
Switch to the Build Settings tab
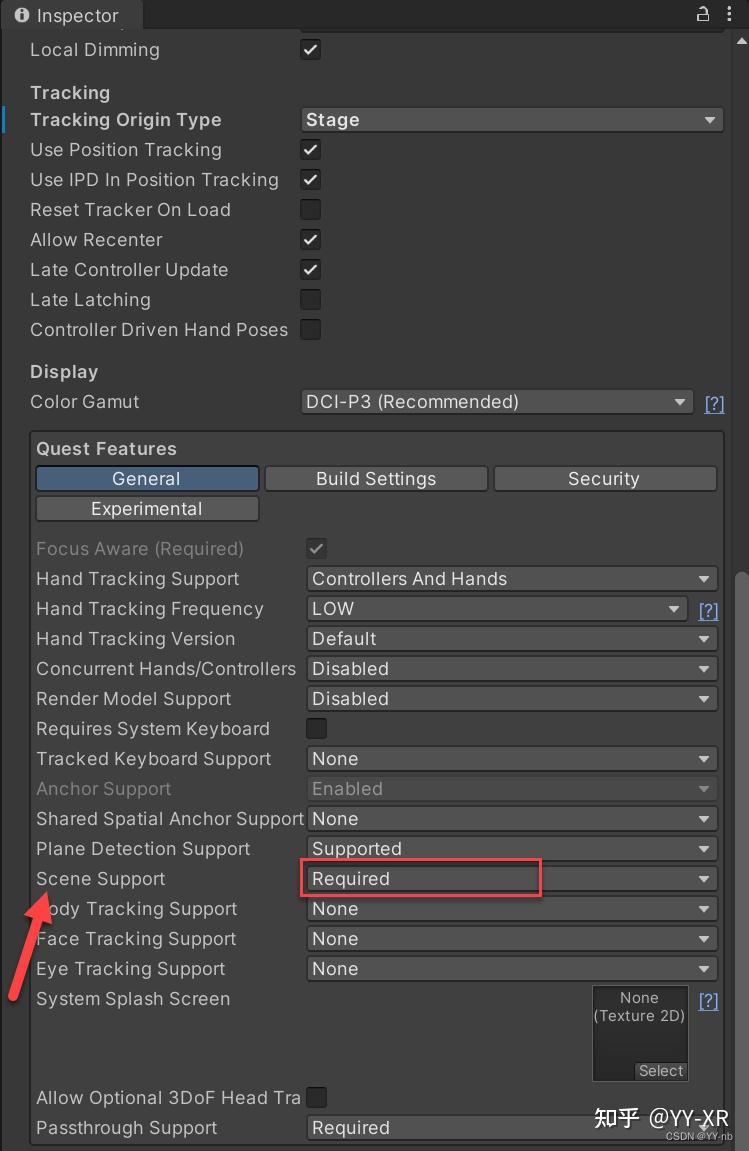[x=376, y=478]
